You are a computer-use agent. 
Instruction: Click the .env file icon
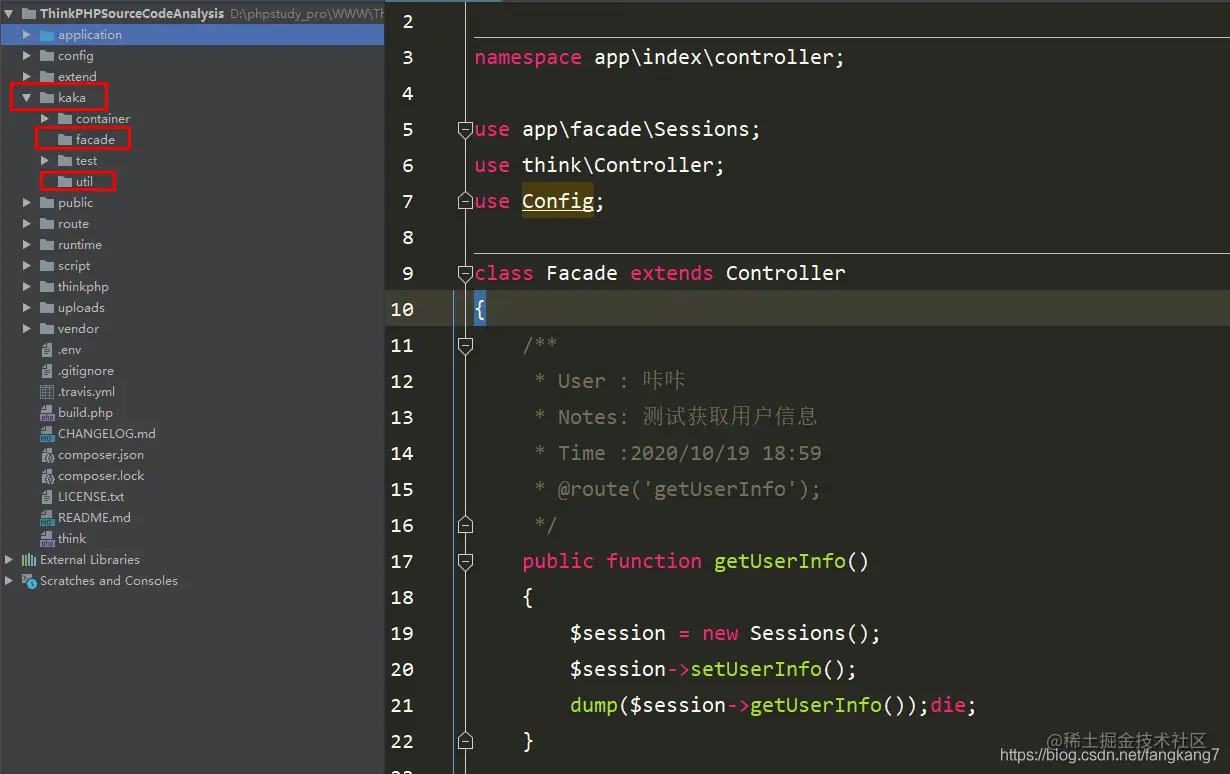pos(47,350)
